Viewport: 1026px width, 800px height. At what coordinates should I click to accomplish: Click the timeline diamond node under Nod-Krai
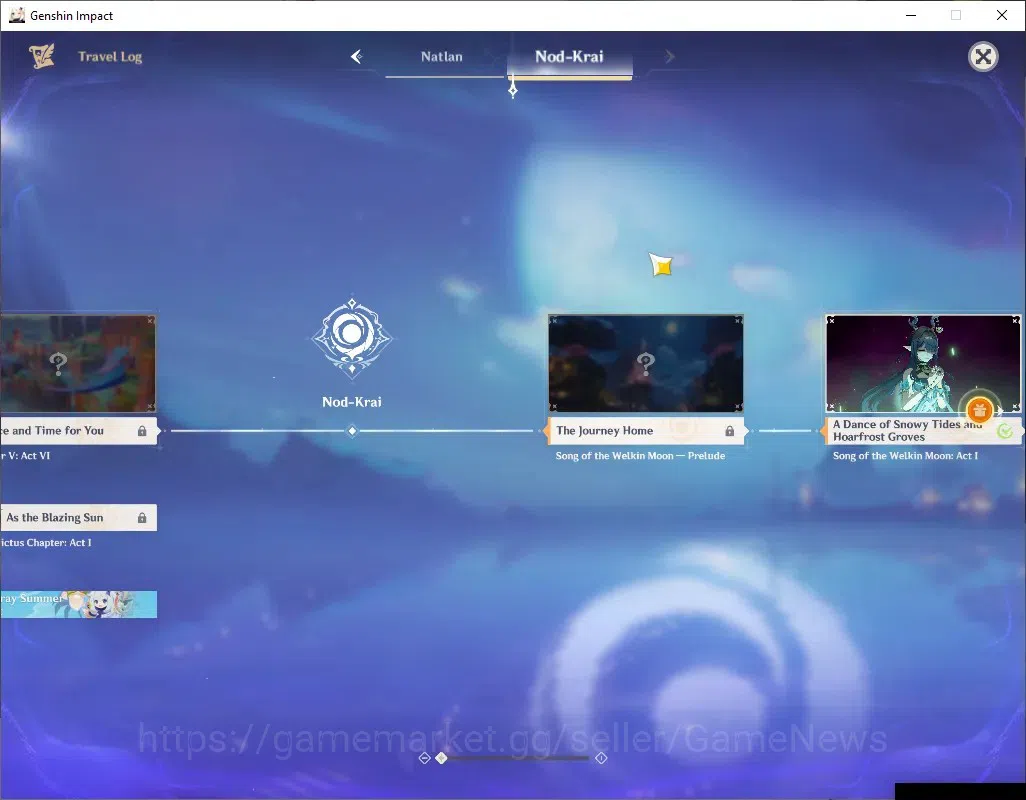pyautogui.click(x=352, y=431)
